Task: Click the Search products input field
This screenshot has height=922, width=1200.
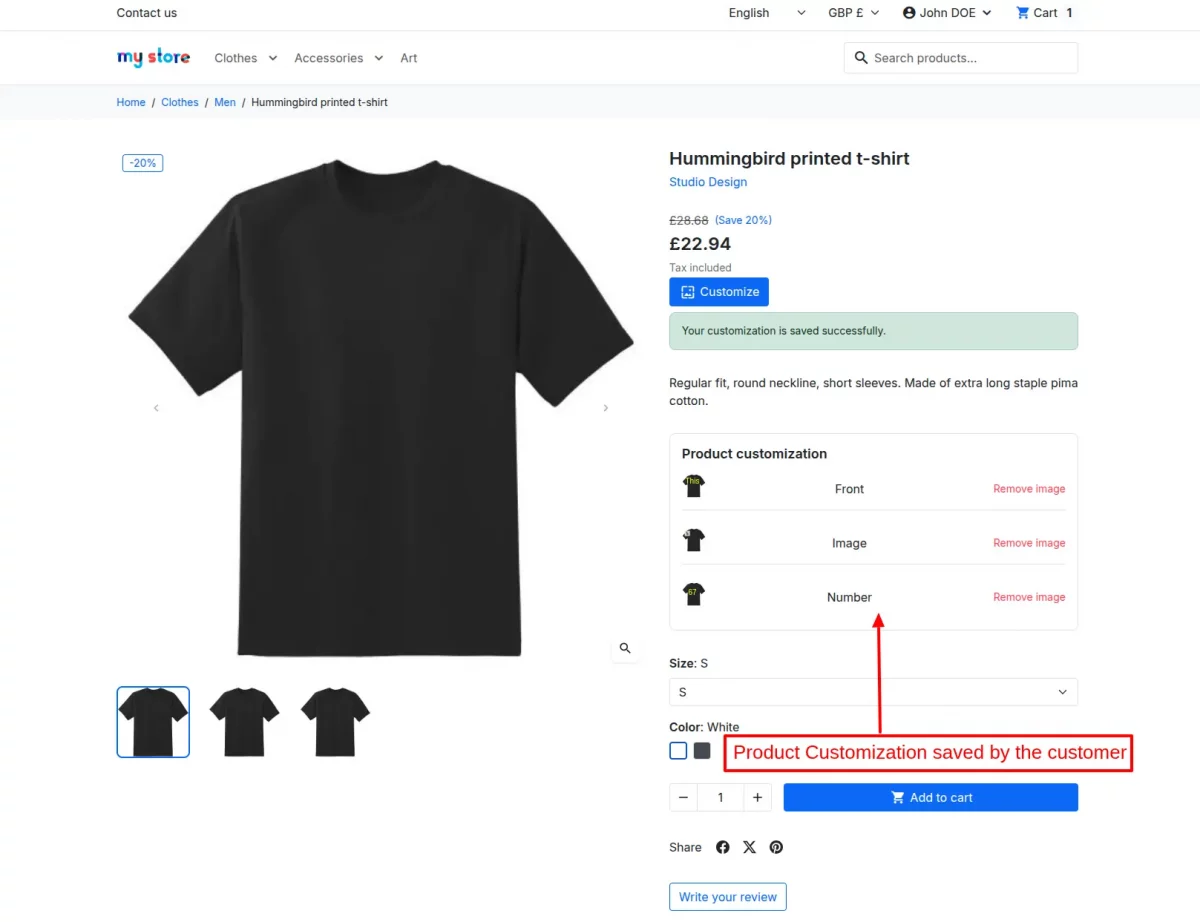Action: [x=961, y=58]
